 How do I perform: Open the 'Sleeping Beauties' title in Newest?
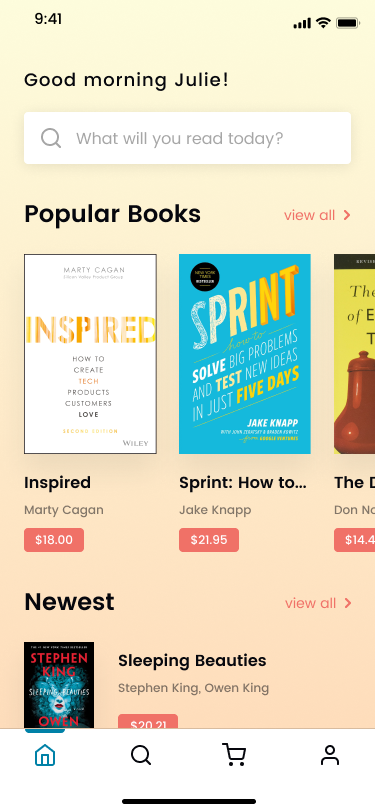[x=192, y=660]
